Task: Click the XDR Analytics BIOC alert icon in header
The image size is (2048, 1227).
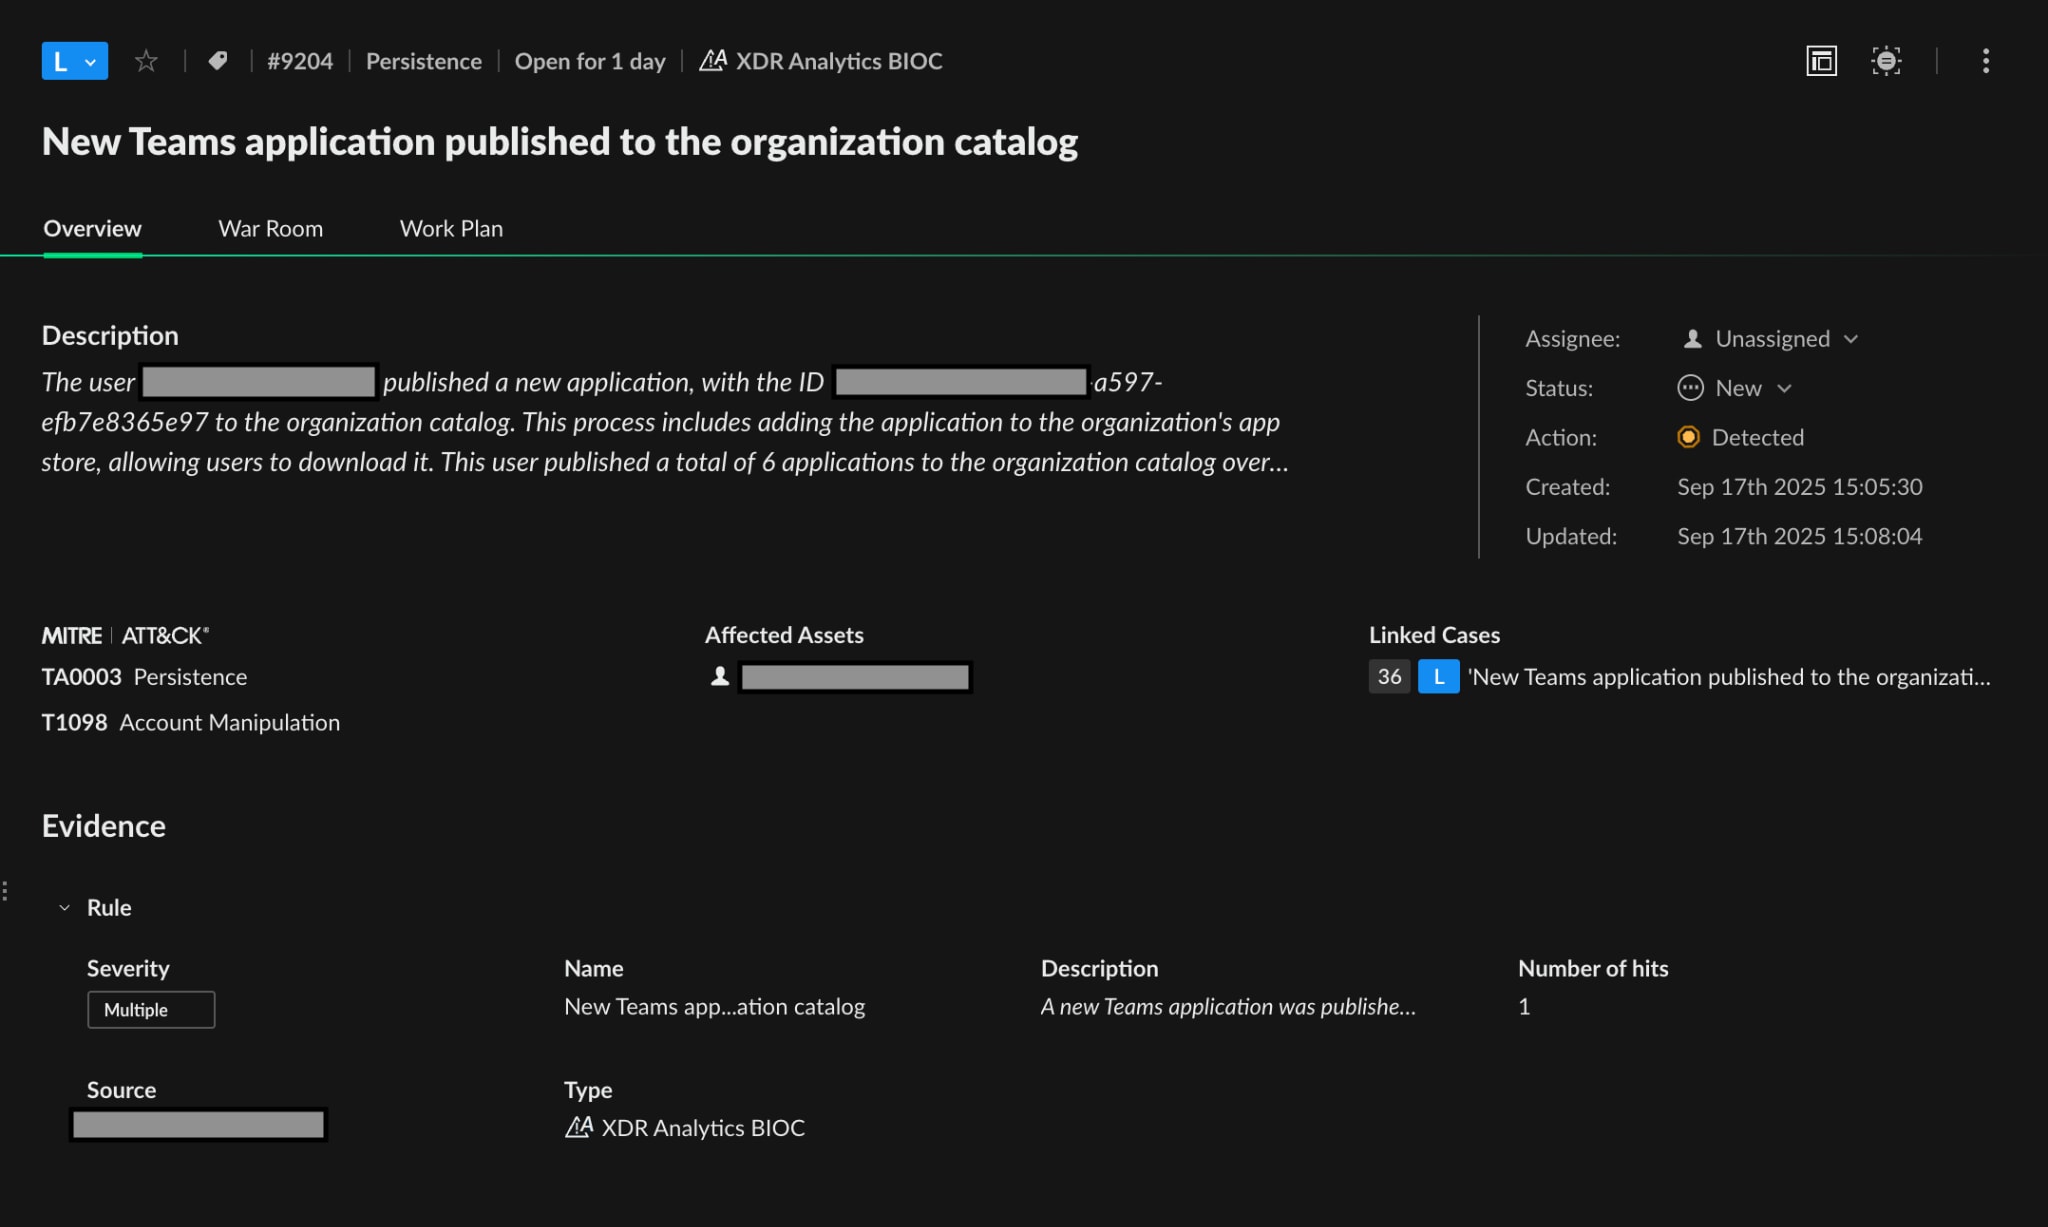Action: [714, 61]
